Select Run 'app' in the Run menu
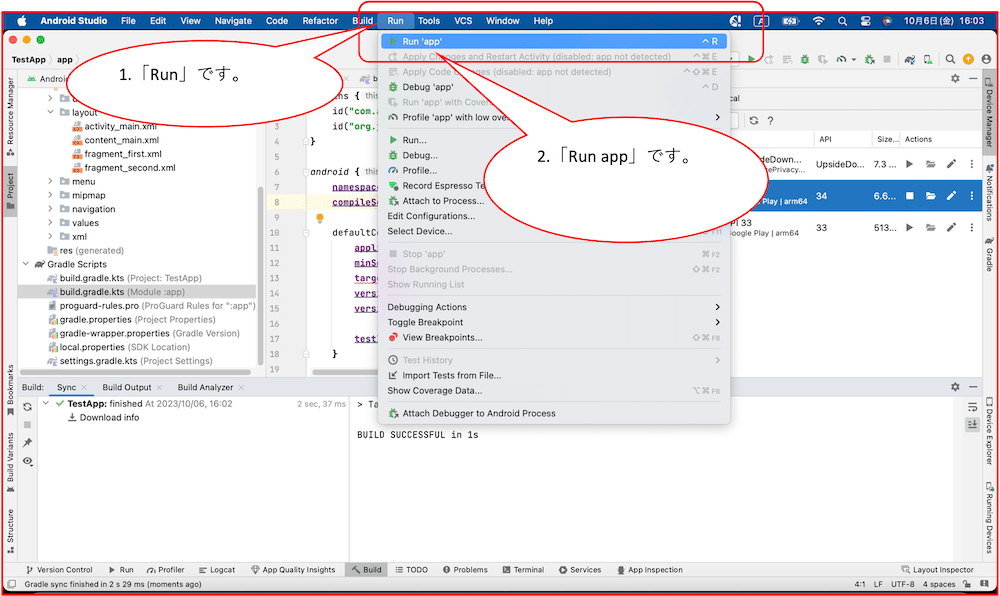This screenshot has height=596, width=1000. click(554, 41)
